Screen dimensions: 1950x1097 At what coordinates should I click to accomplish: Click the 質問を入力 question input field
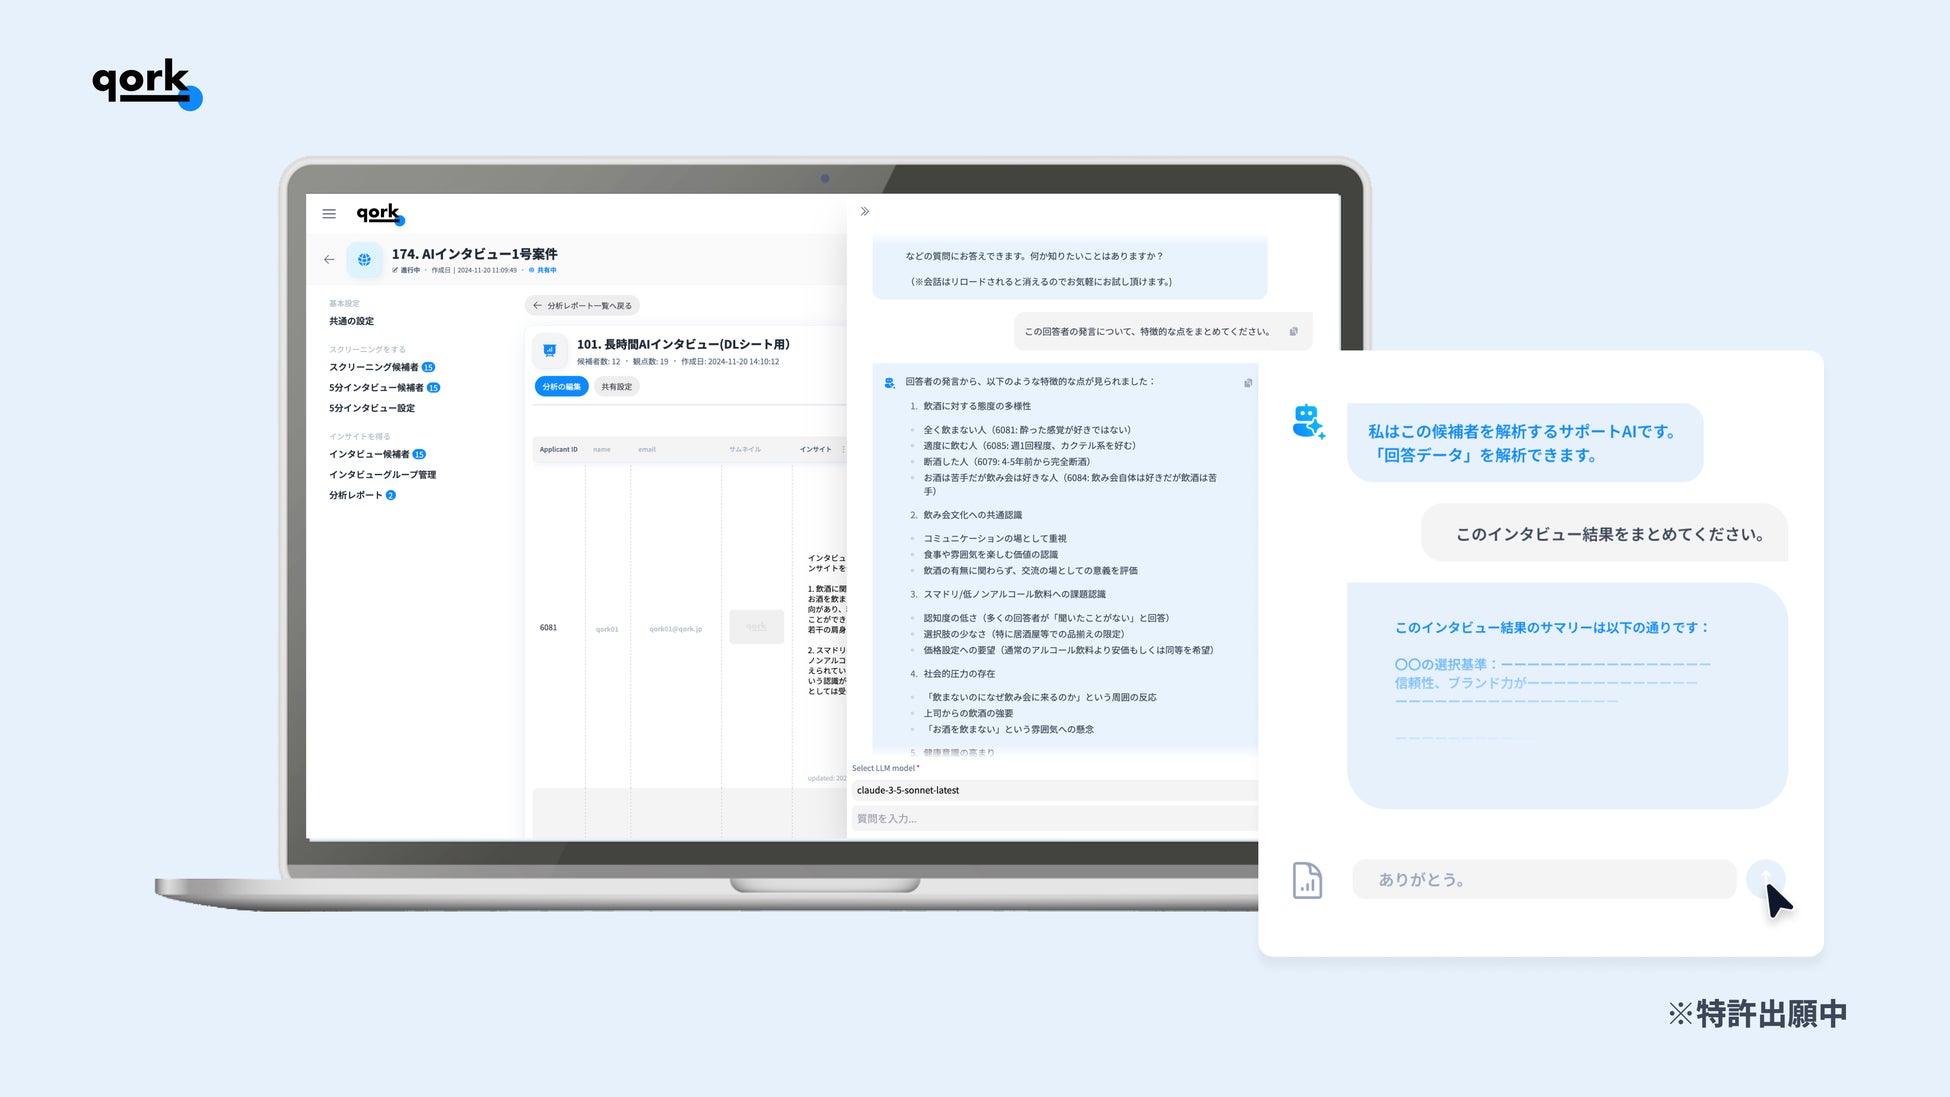1054,819
